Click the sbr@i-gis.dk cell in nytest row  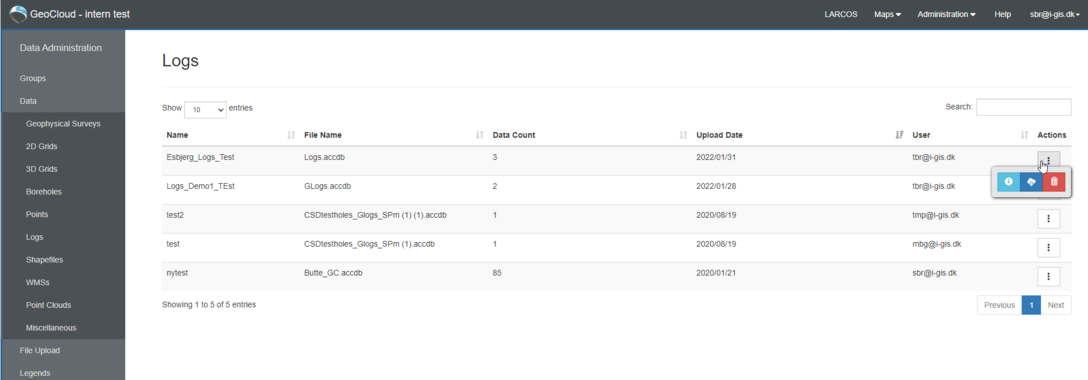pyautogui.click(x=935, y=274)
